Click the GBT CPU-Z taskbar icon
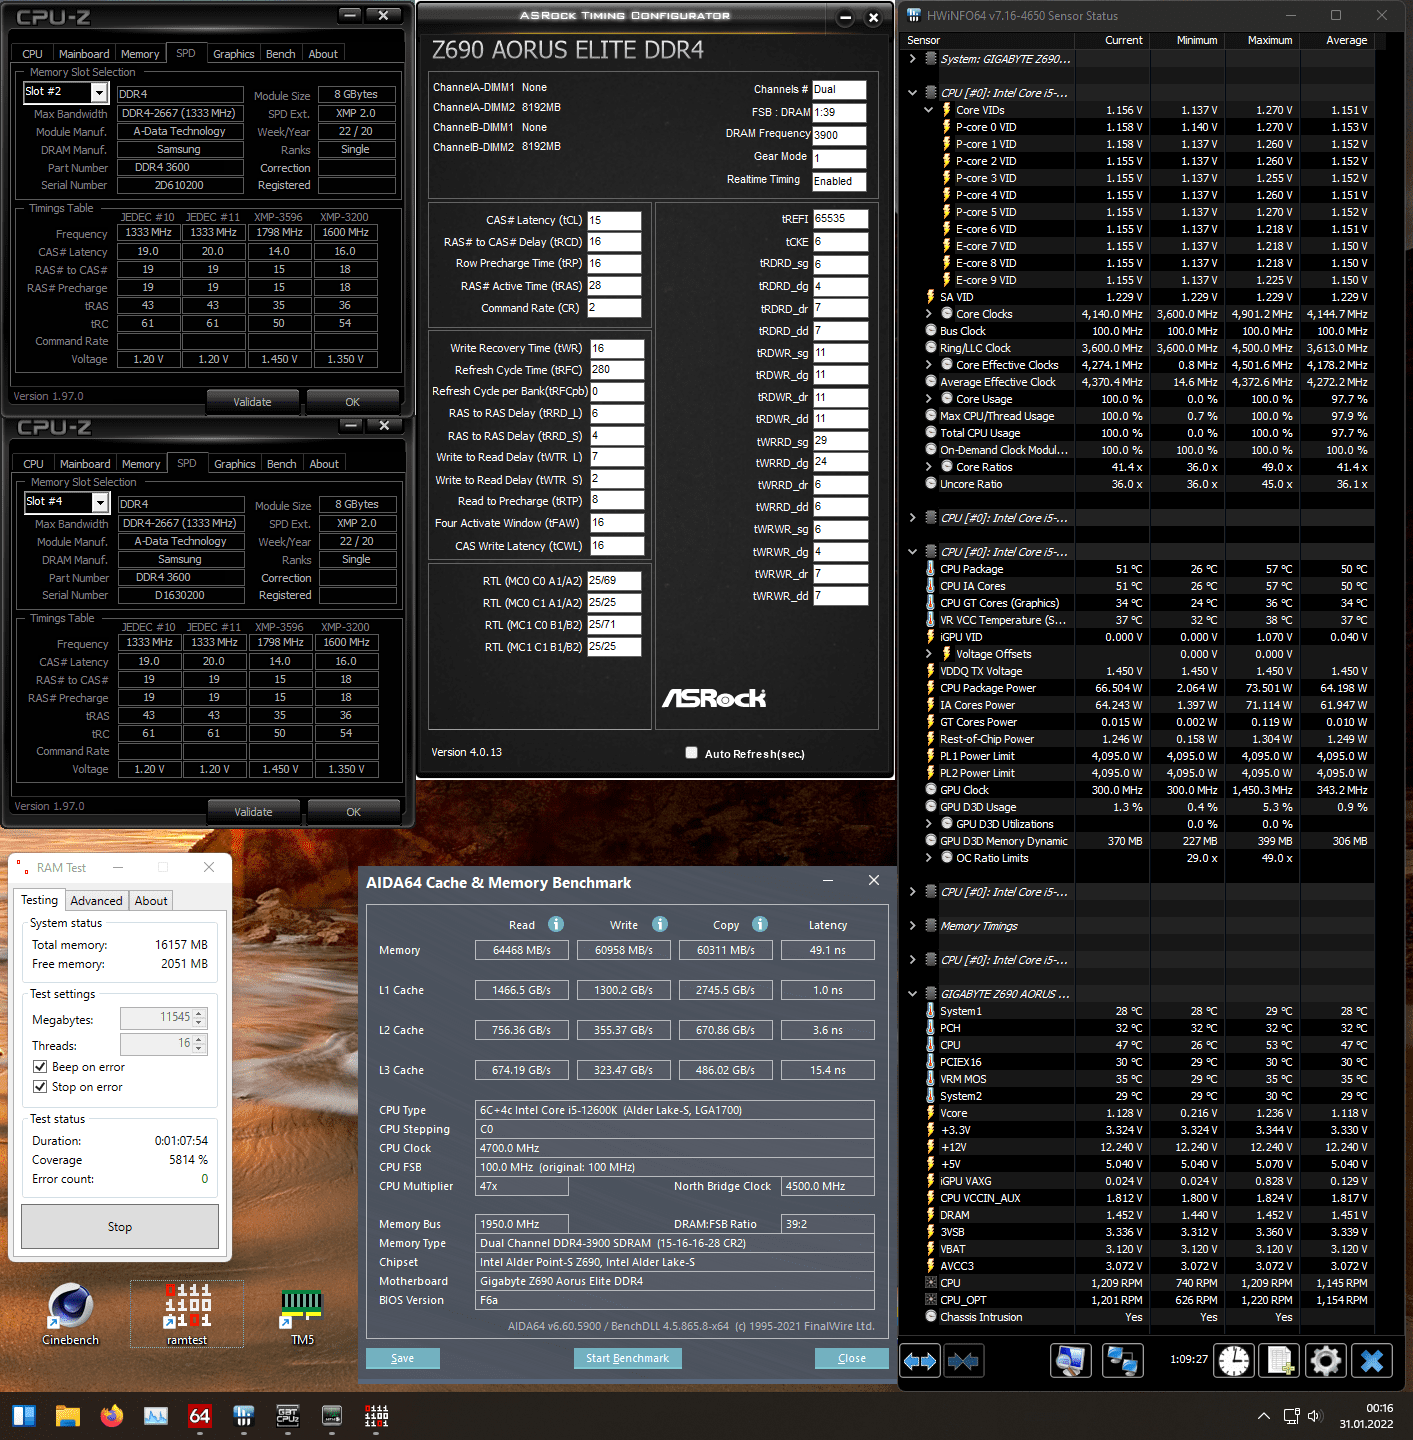Viewport: 1413px width, 1440px height. tap(287, 1416)
